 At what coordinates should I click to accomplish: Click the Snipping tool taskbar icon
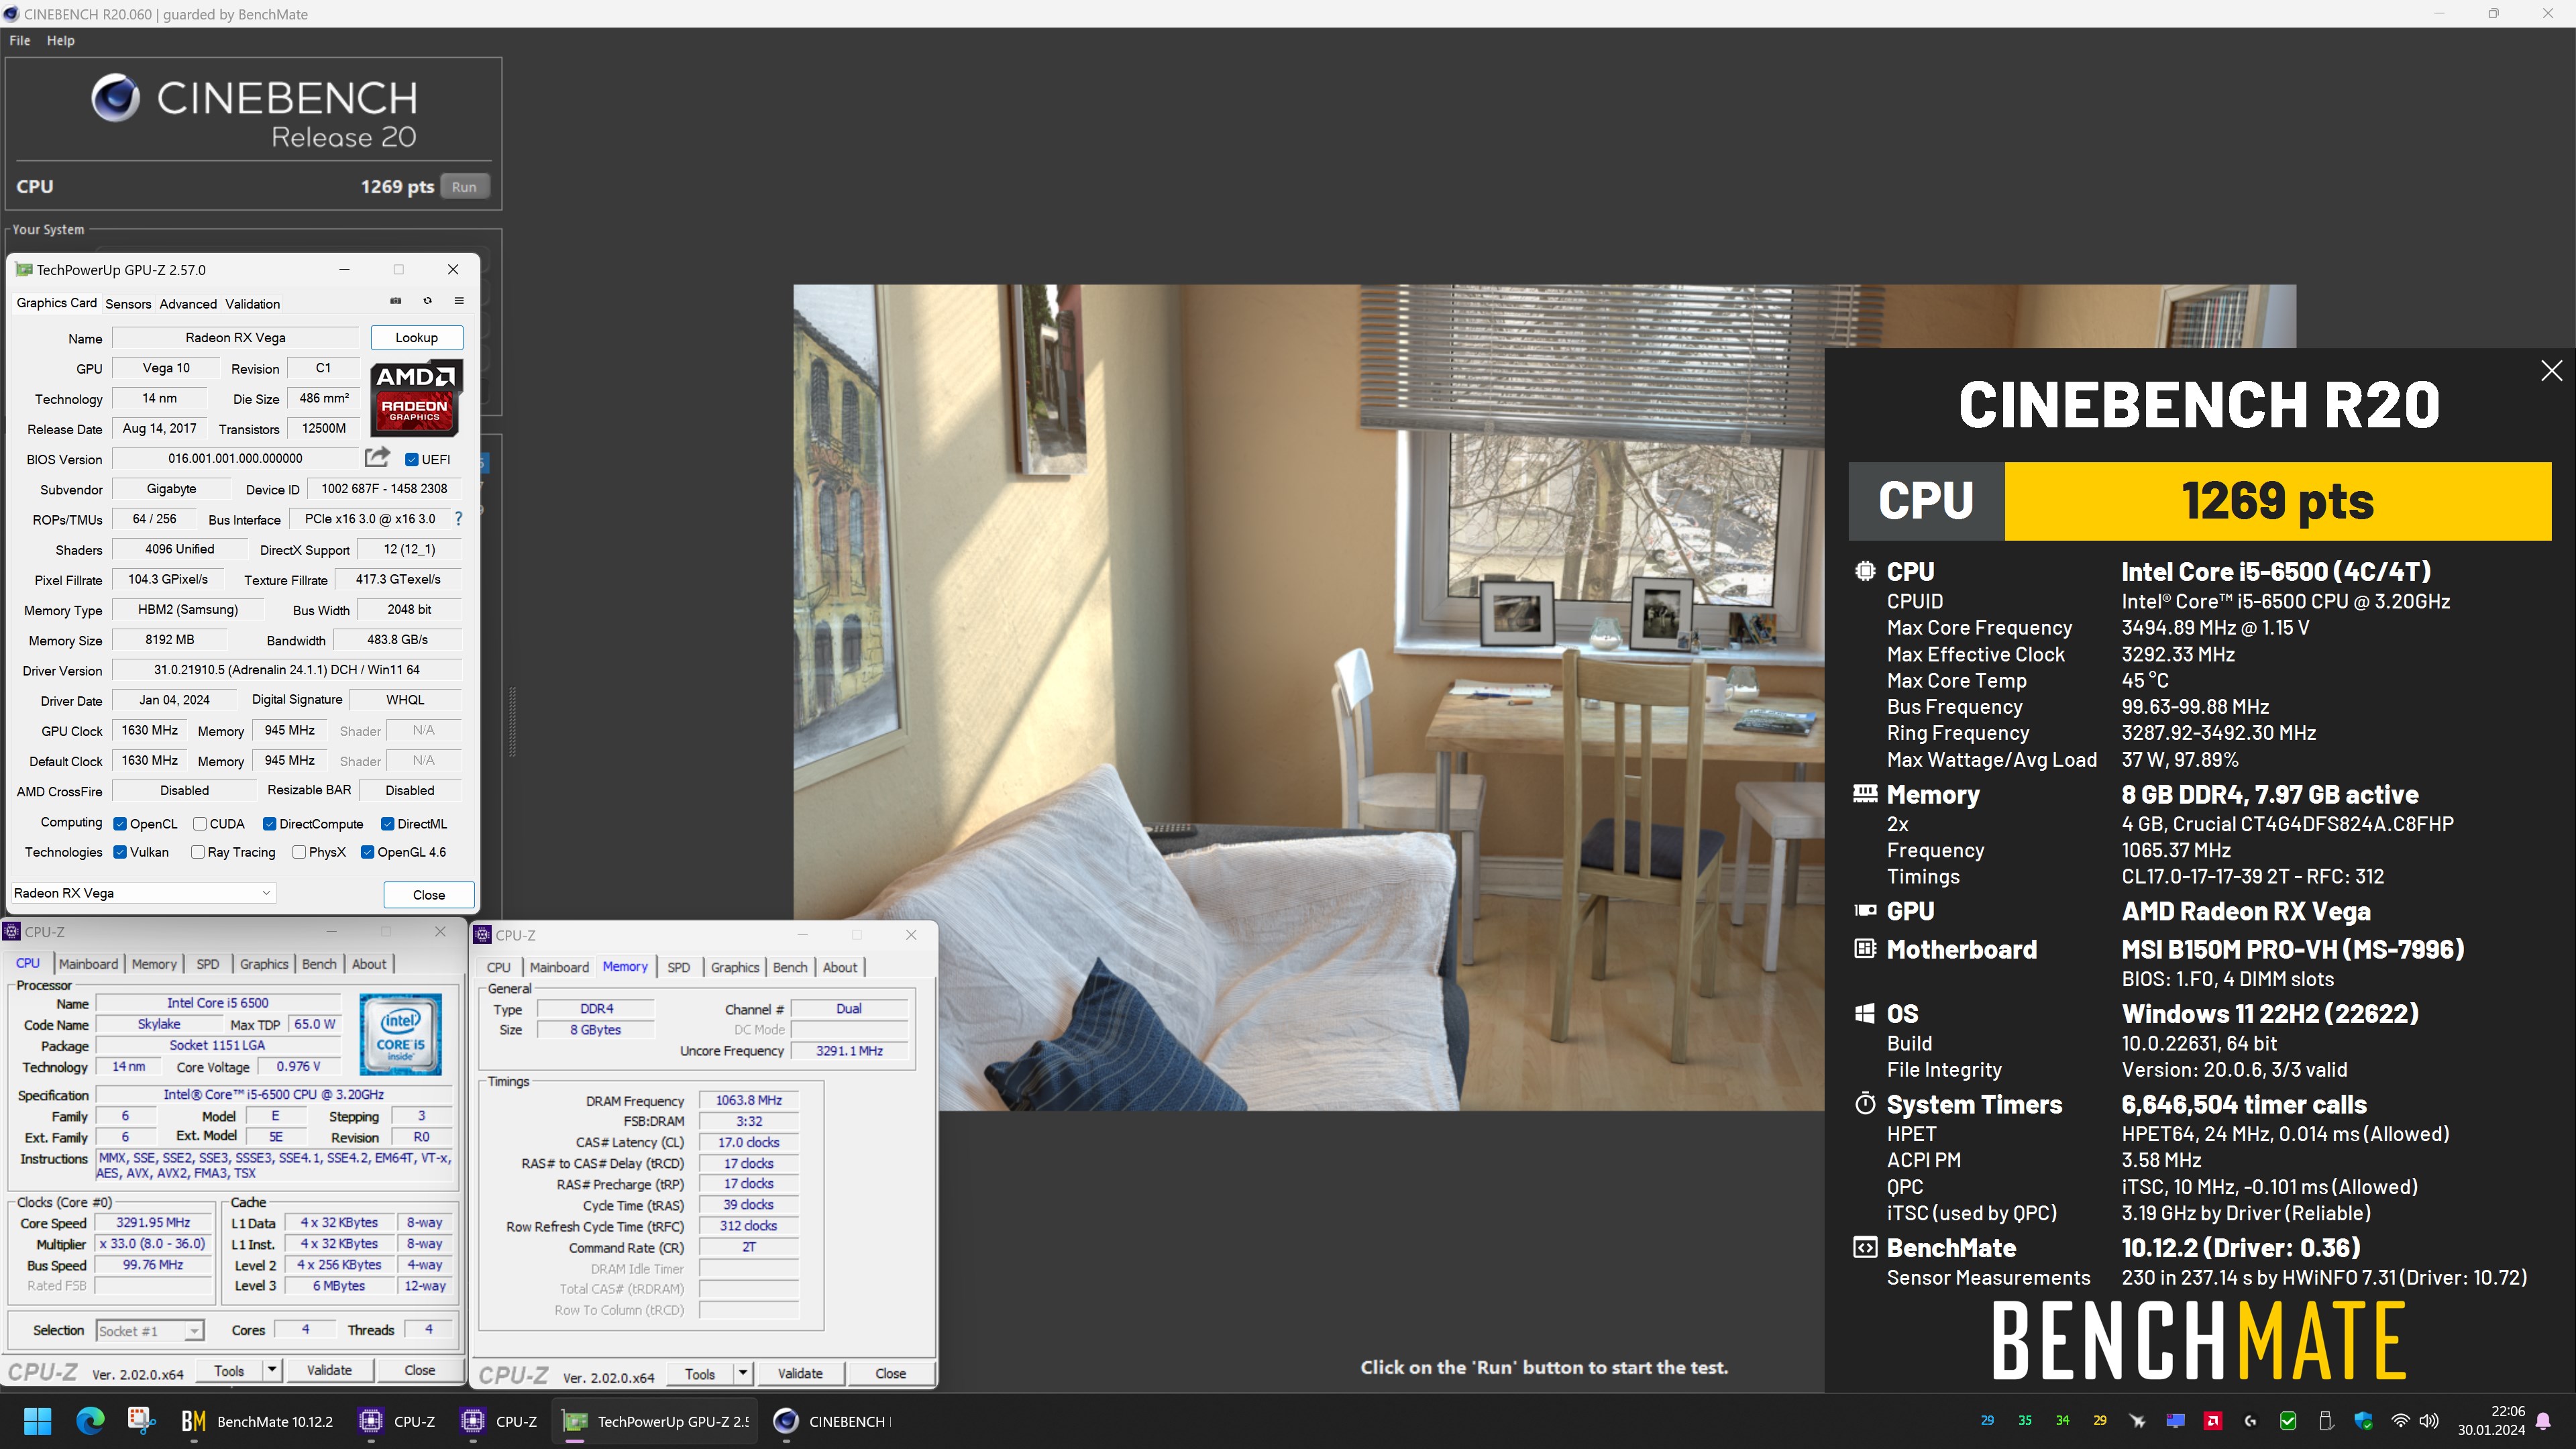(x=141, y=1421)
